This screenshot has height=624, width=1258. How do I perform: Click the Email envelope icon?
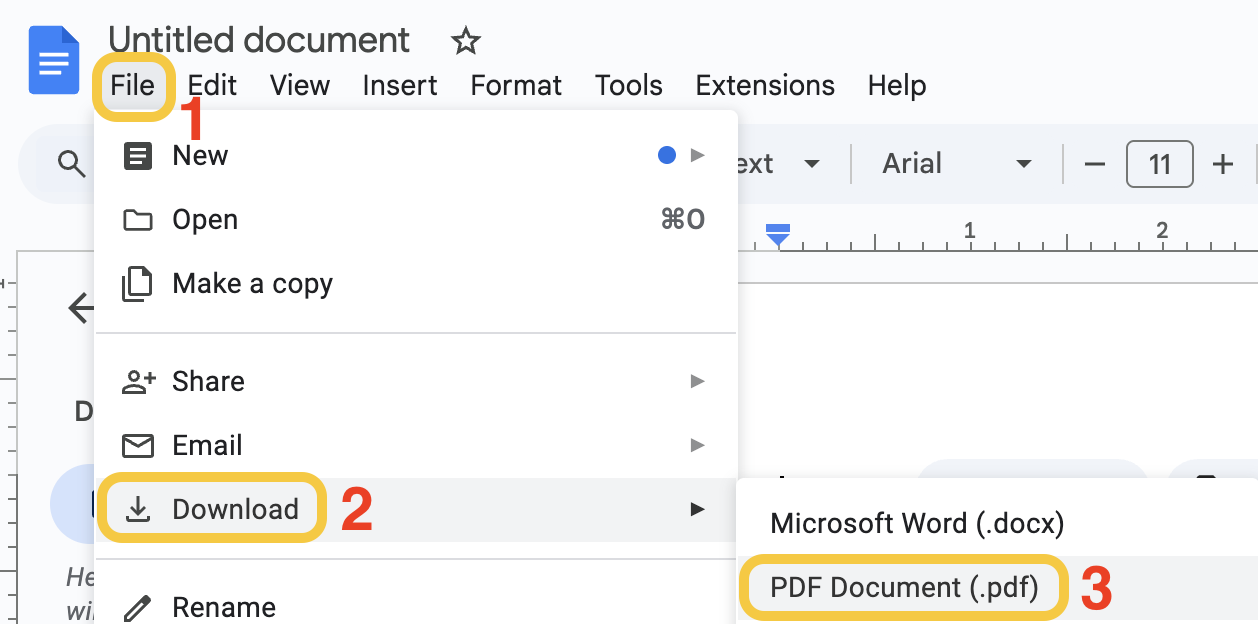click(137, 445)
